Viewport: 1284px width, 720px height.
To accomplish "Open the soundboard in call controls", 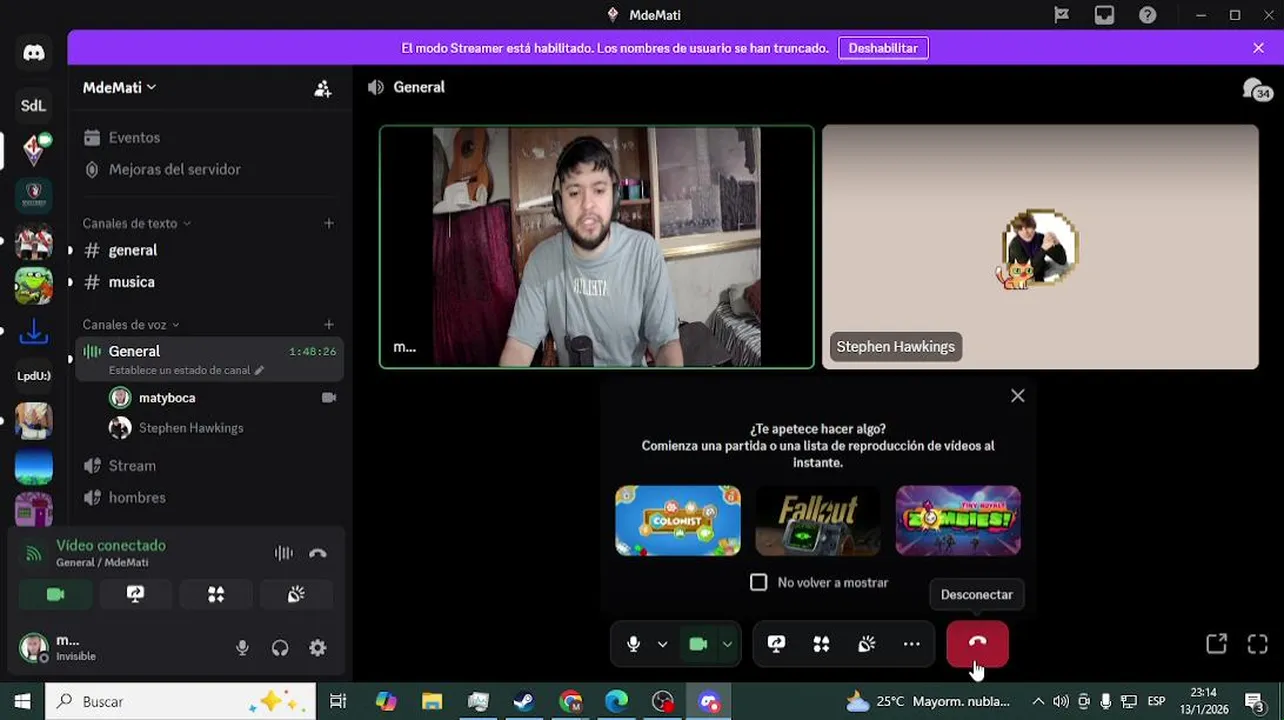I will tap(866, 644).
